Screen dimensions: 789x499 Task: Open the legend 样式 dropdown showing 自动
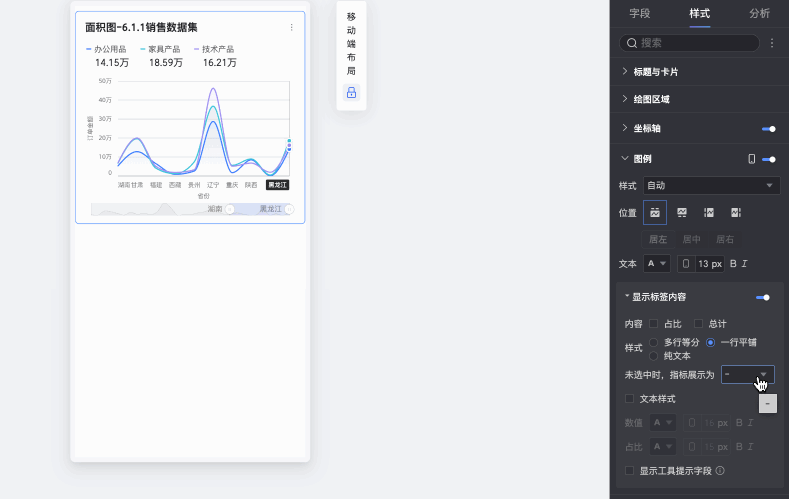pyautogui.click(x=712, y=186)
